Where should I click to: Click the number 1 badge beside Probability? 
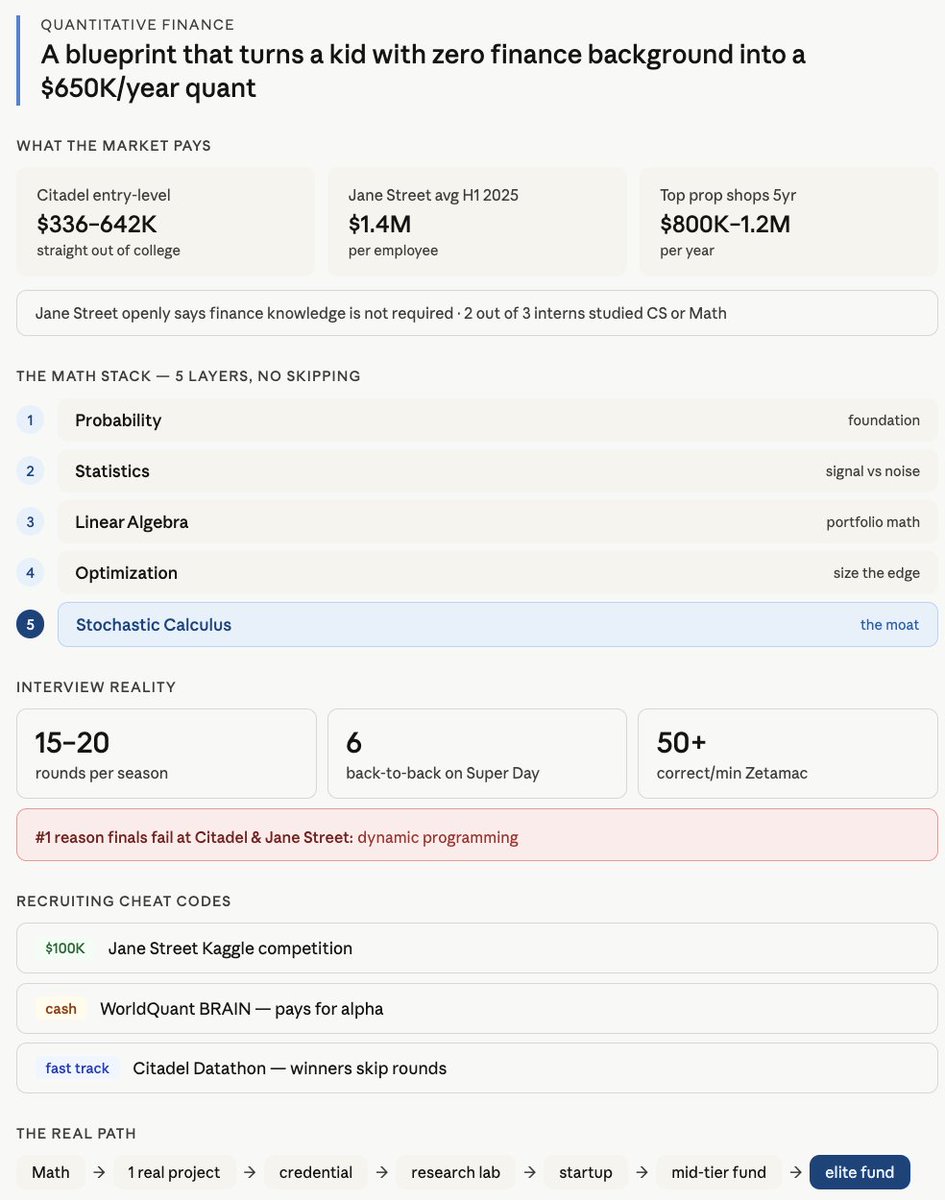30,420
